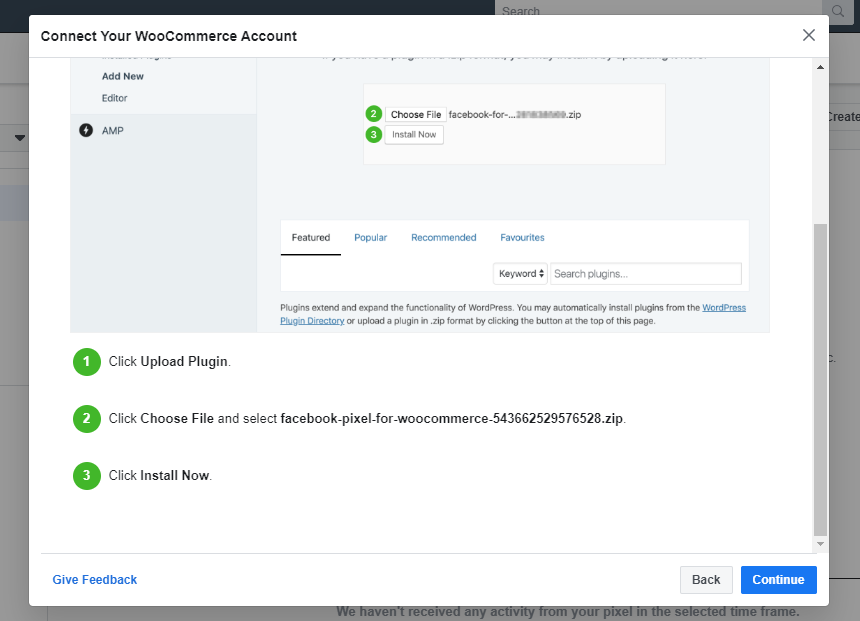Screen dimensions: 860x621
Task: Click the Install Now button in the image
Action: (414, 134)
